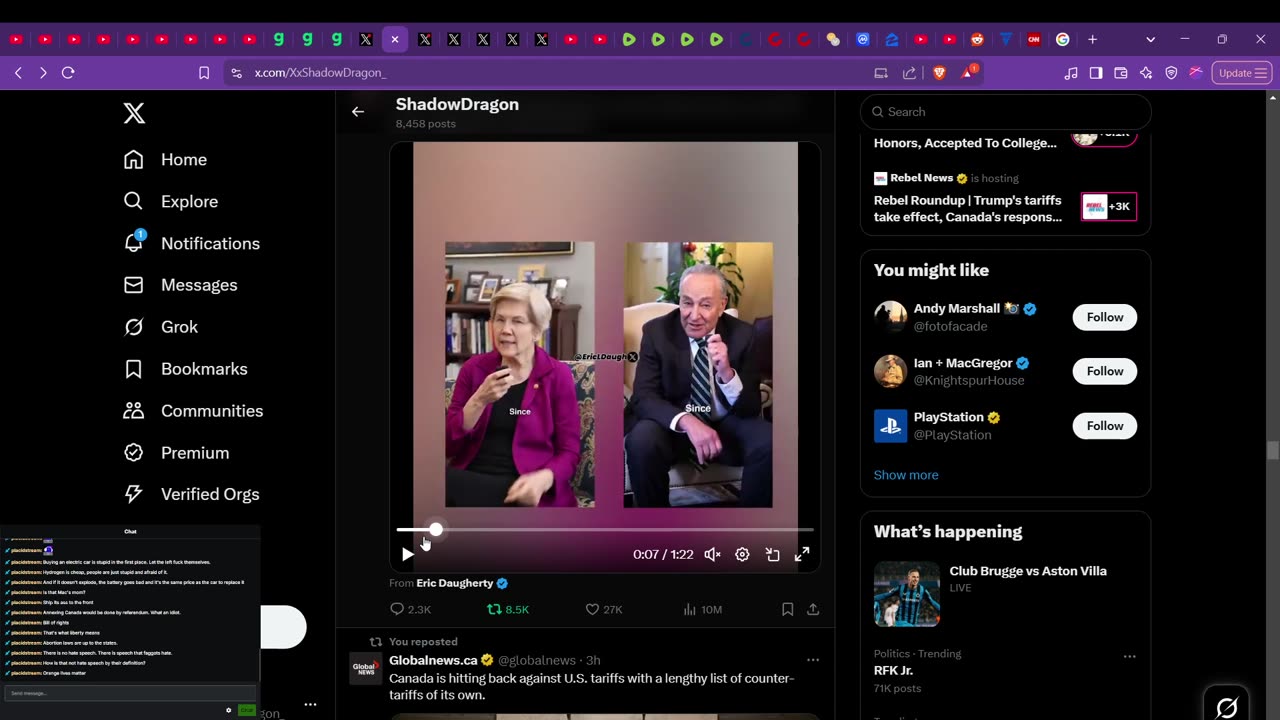Follow Andy Marshall
Screen dimensions: 1280x720
coord(1105,317)
